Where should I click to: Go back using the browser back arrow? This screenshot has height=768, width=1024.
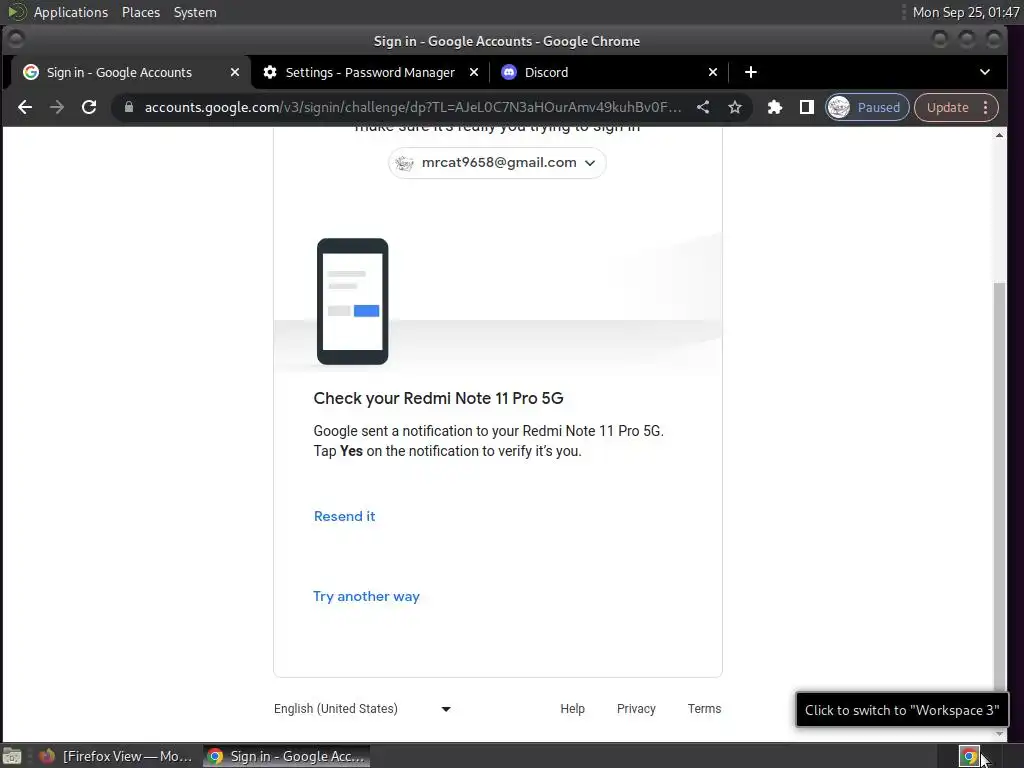click(25, 107)
